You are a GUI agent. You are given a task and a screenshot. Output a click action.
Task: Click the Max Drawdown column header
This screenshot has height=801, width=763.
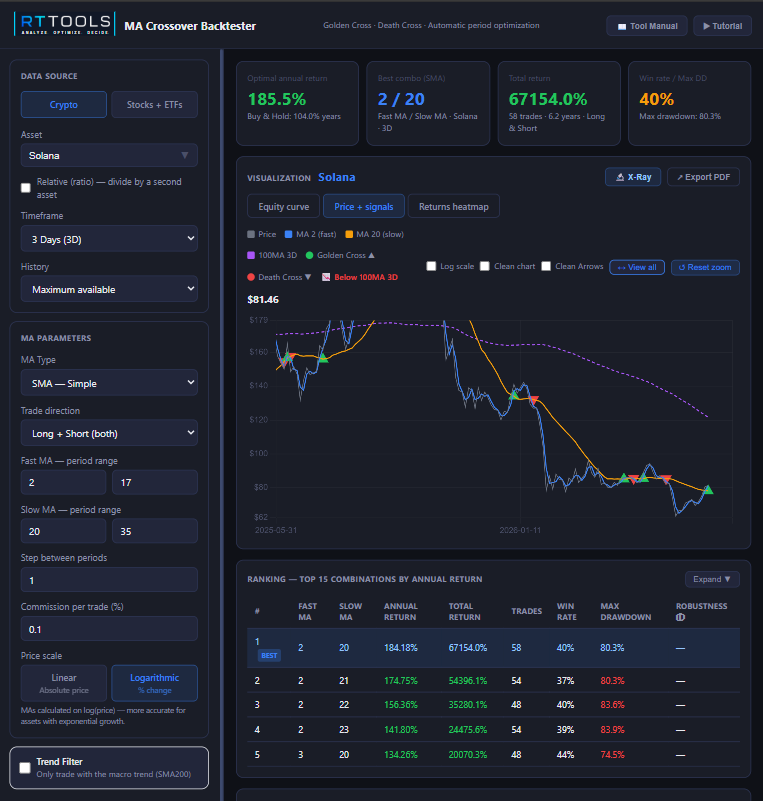[x=626, y=611]
